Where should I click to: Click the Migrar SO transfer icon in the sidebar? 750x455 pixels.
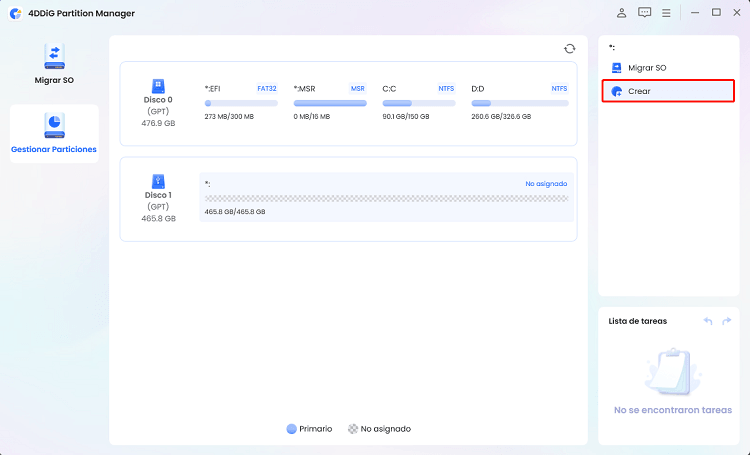point(54,56)
